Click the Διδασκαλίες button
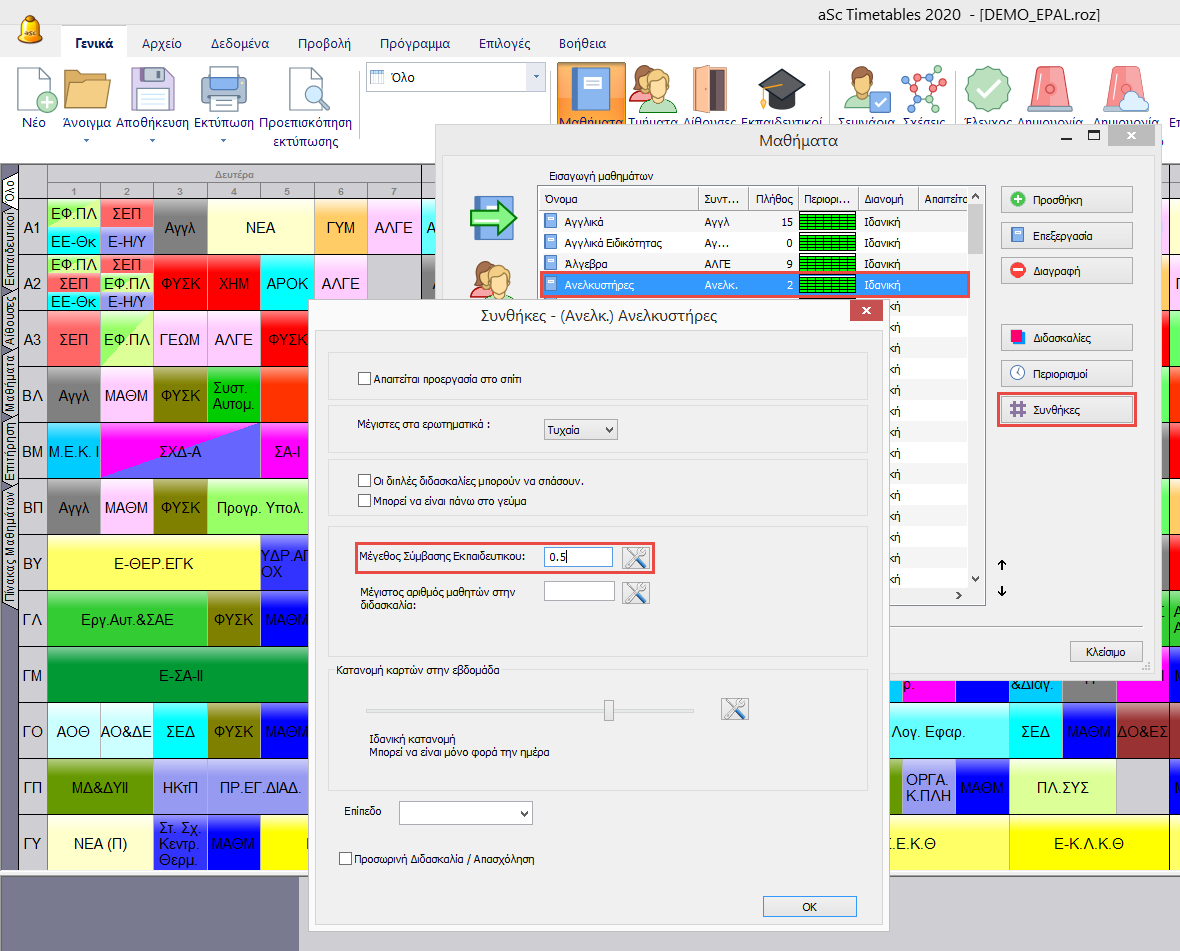Viewport: 1180px width, 951px height. 1066,338
